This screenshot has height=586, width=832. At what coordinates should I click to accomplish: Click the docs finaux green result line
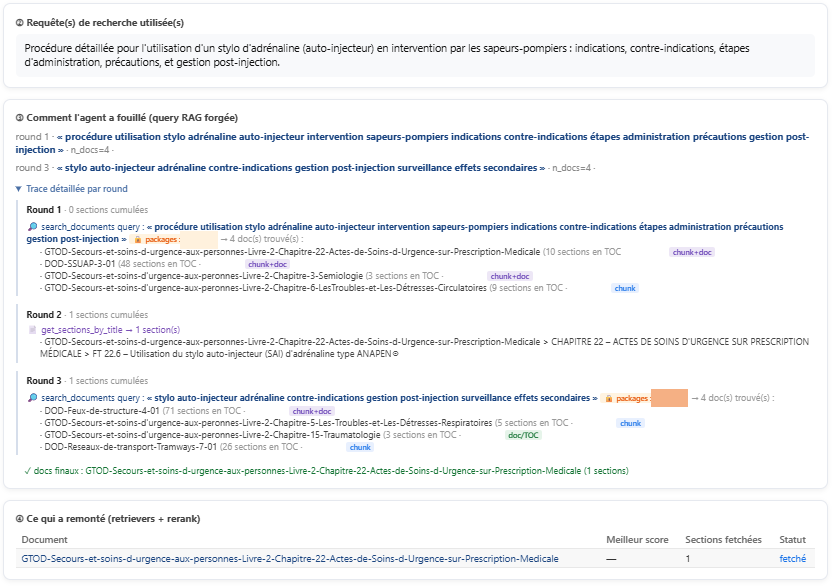coord(326,471)
